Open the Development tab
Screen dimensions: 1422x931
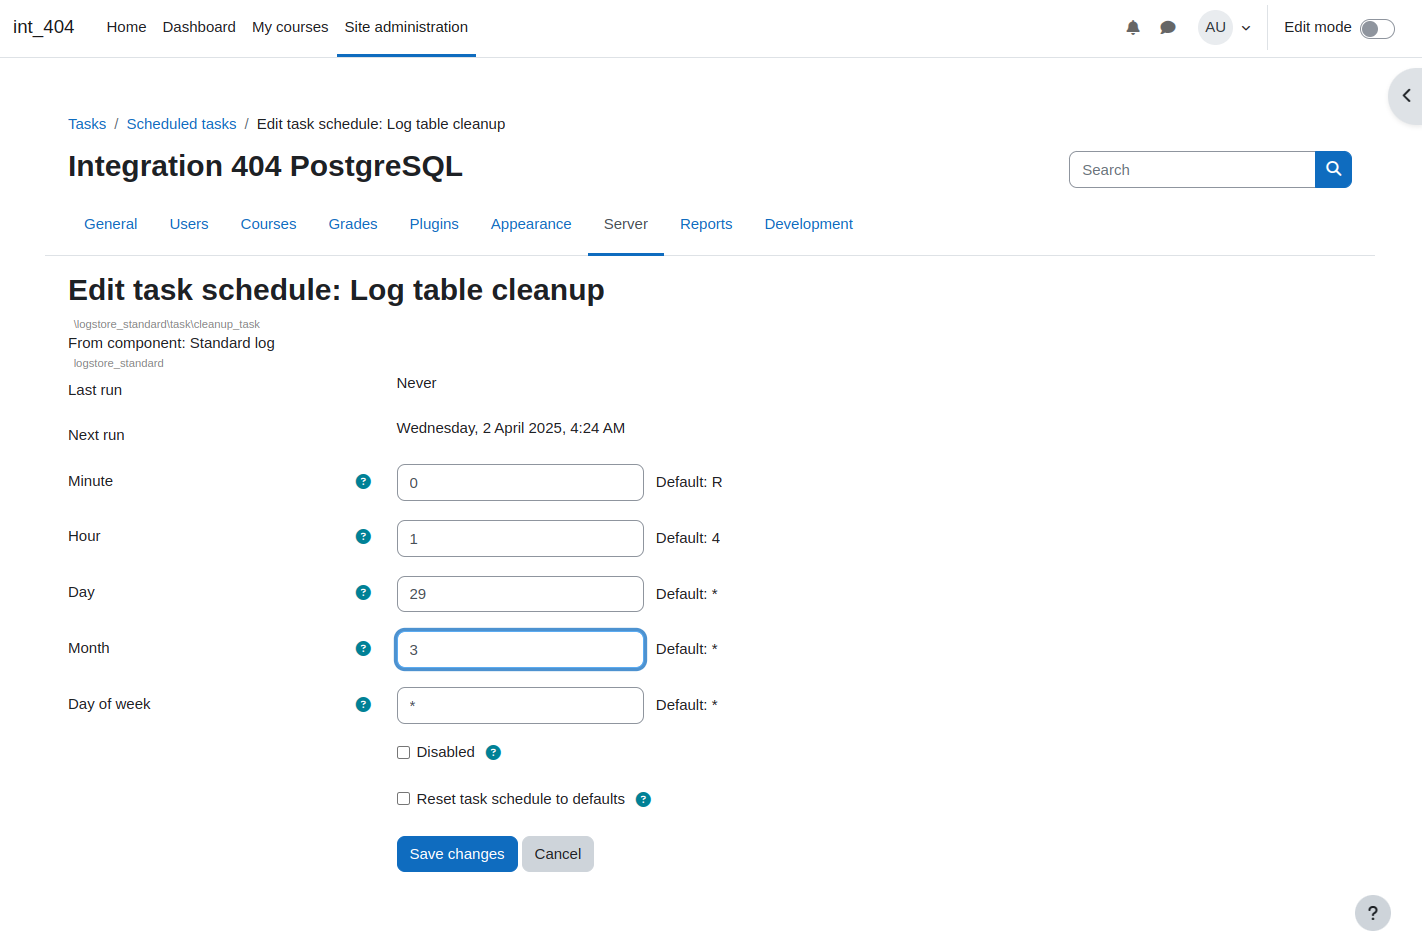click(809, 224)
